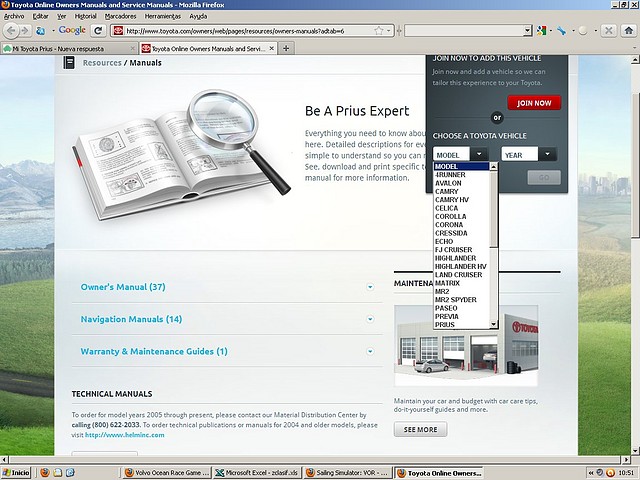640x480 pixels.
Task: Open a new tab with plus button
Action: tap(286, 48)
